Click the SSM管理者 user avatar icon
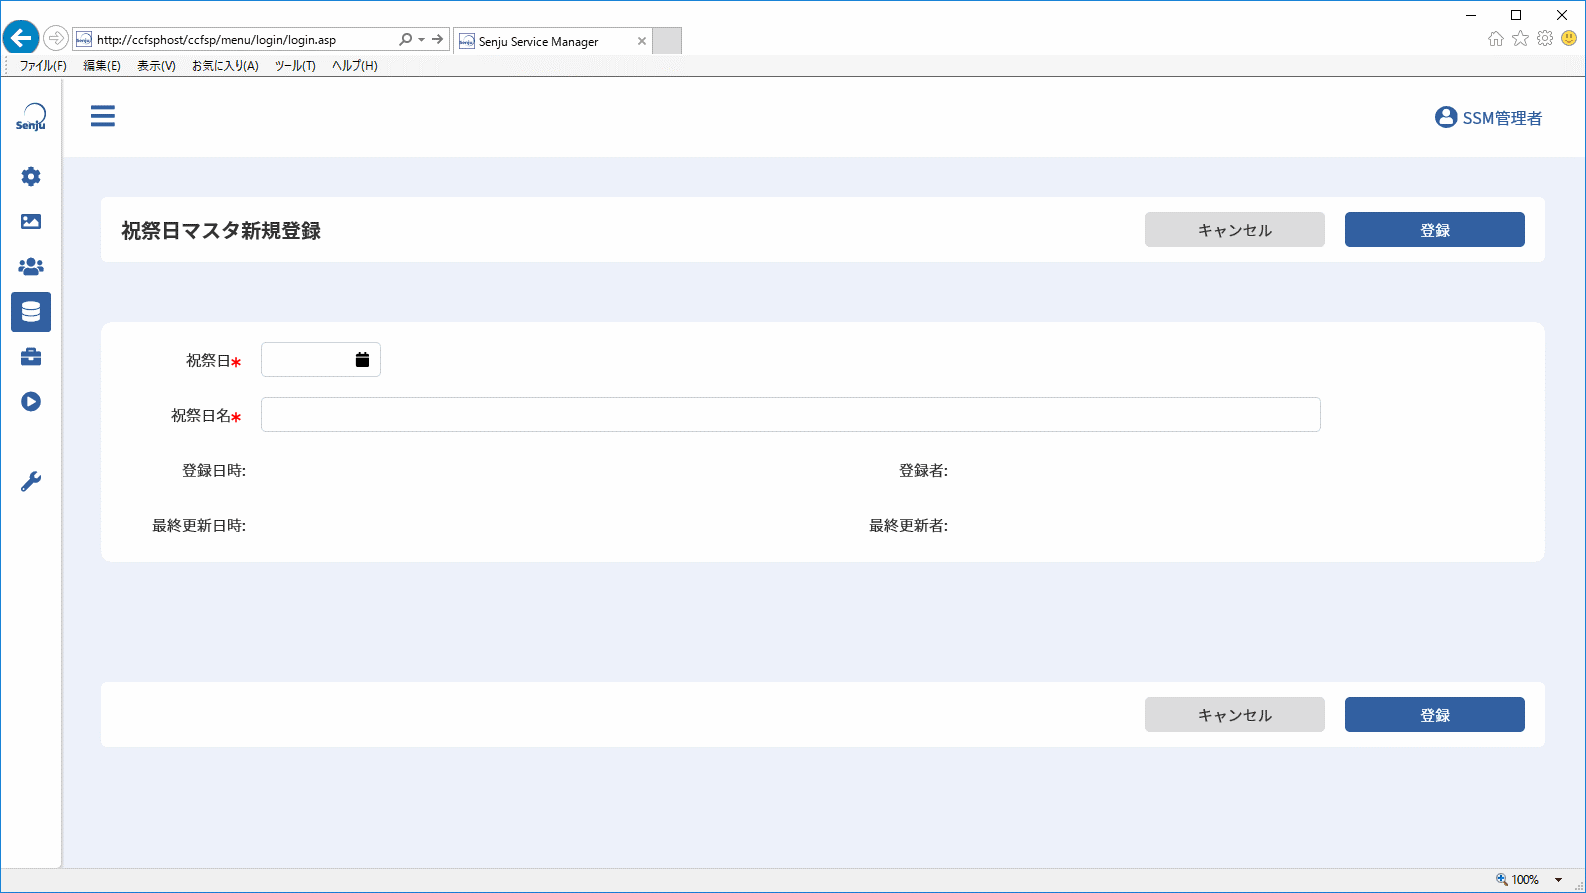 coord(1446,117)
